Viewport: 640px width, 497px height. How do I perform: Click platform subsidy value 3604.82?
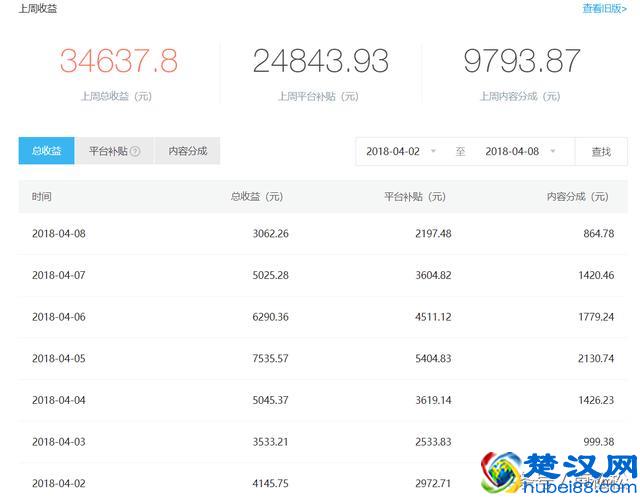coord(433,275)
